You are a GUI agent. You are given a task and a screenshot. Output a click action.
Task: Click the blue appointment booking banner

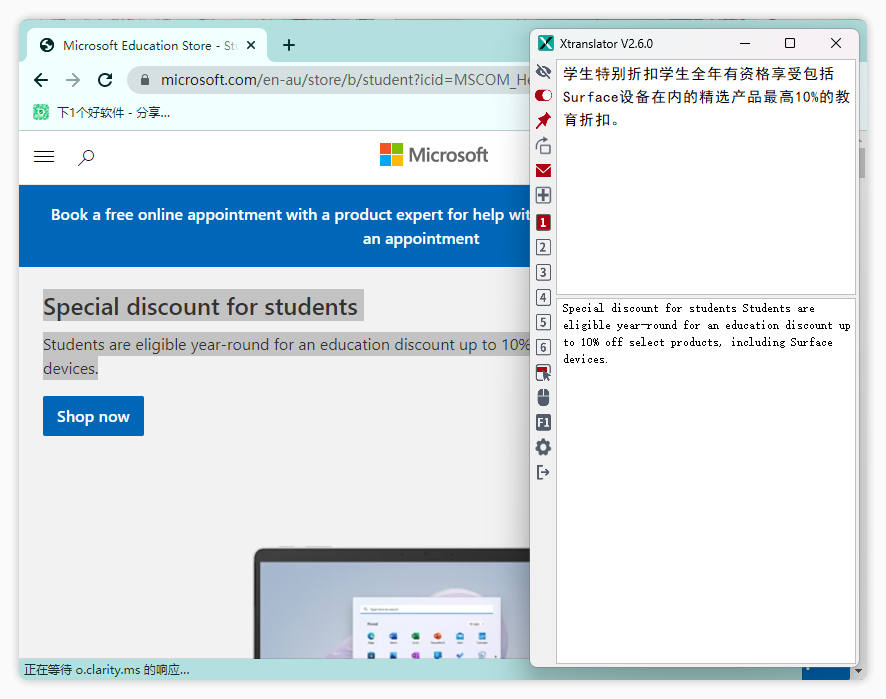click(275, 226)
